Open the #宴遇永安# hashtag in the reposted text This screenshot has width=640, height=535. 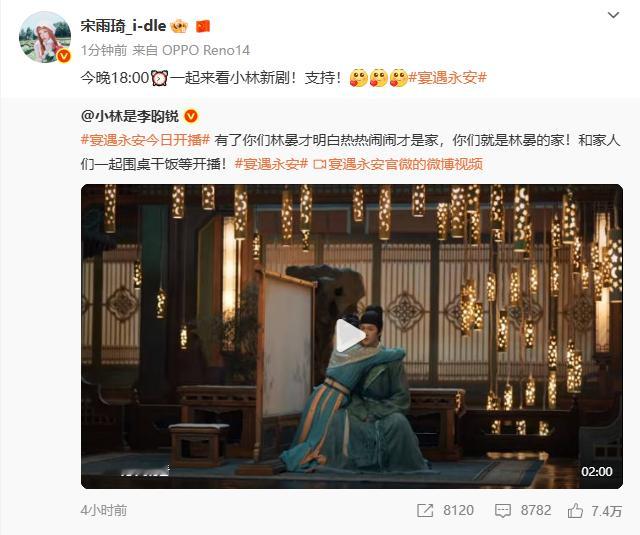coord(271,164)
